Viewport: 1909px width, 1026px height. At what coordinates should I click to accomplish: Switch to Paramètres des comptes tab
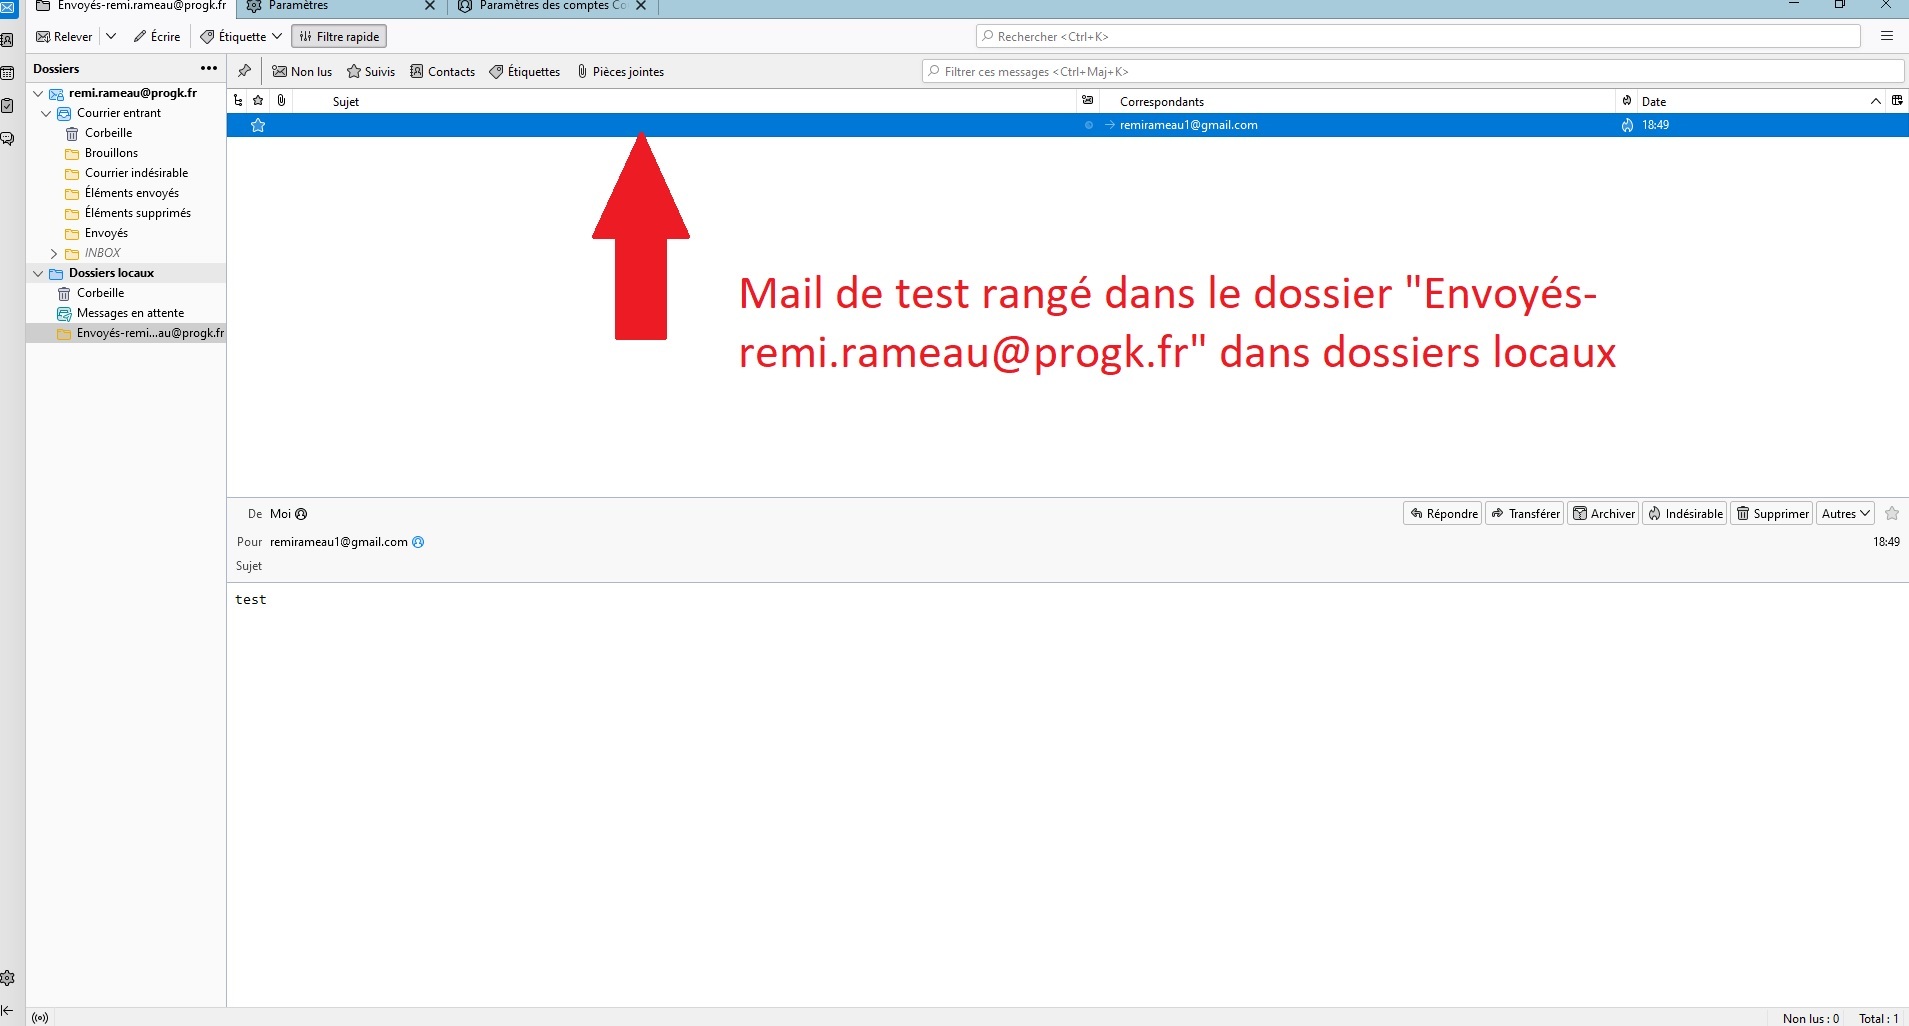tap(545, 6)
